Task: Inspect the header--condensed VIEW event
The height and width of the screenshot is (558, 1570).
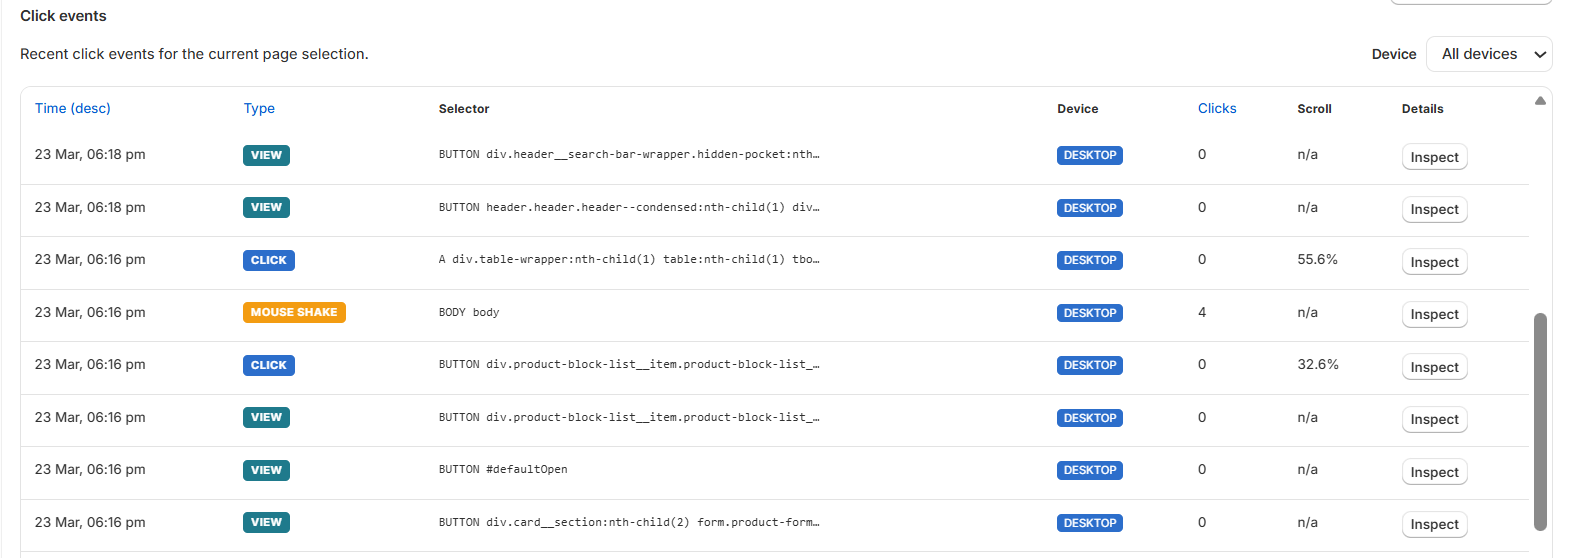Action: (1433, 209)
